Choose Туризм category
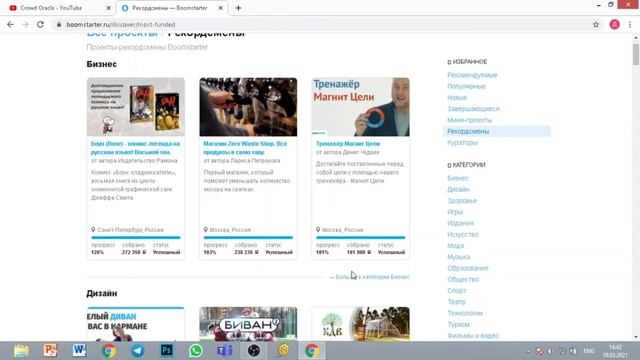Screen dimensions: 640x360 coord(458,324)
